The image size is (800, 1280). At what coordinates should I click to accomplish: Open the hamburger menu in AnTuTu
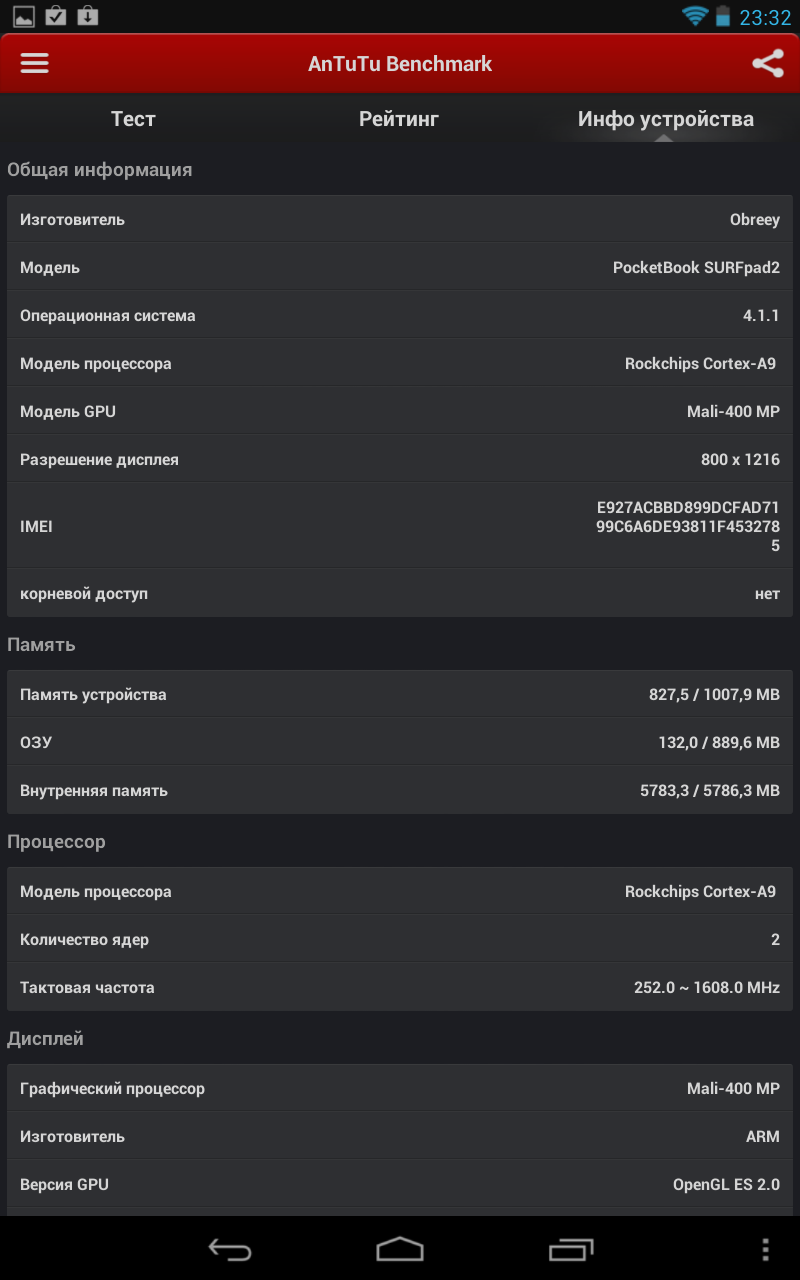35,63
